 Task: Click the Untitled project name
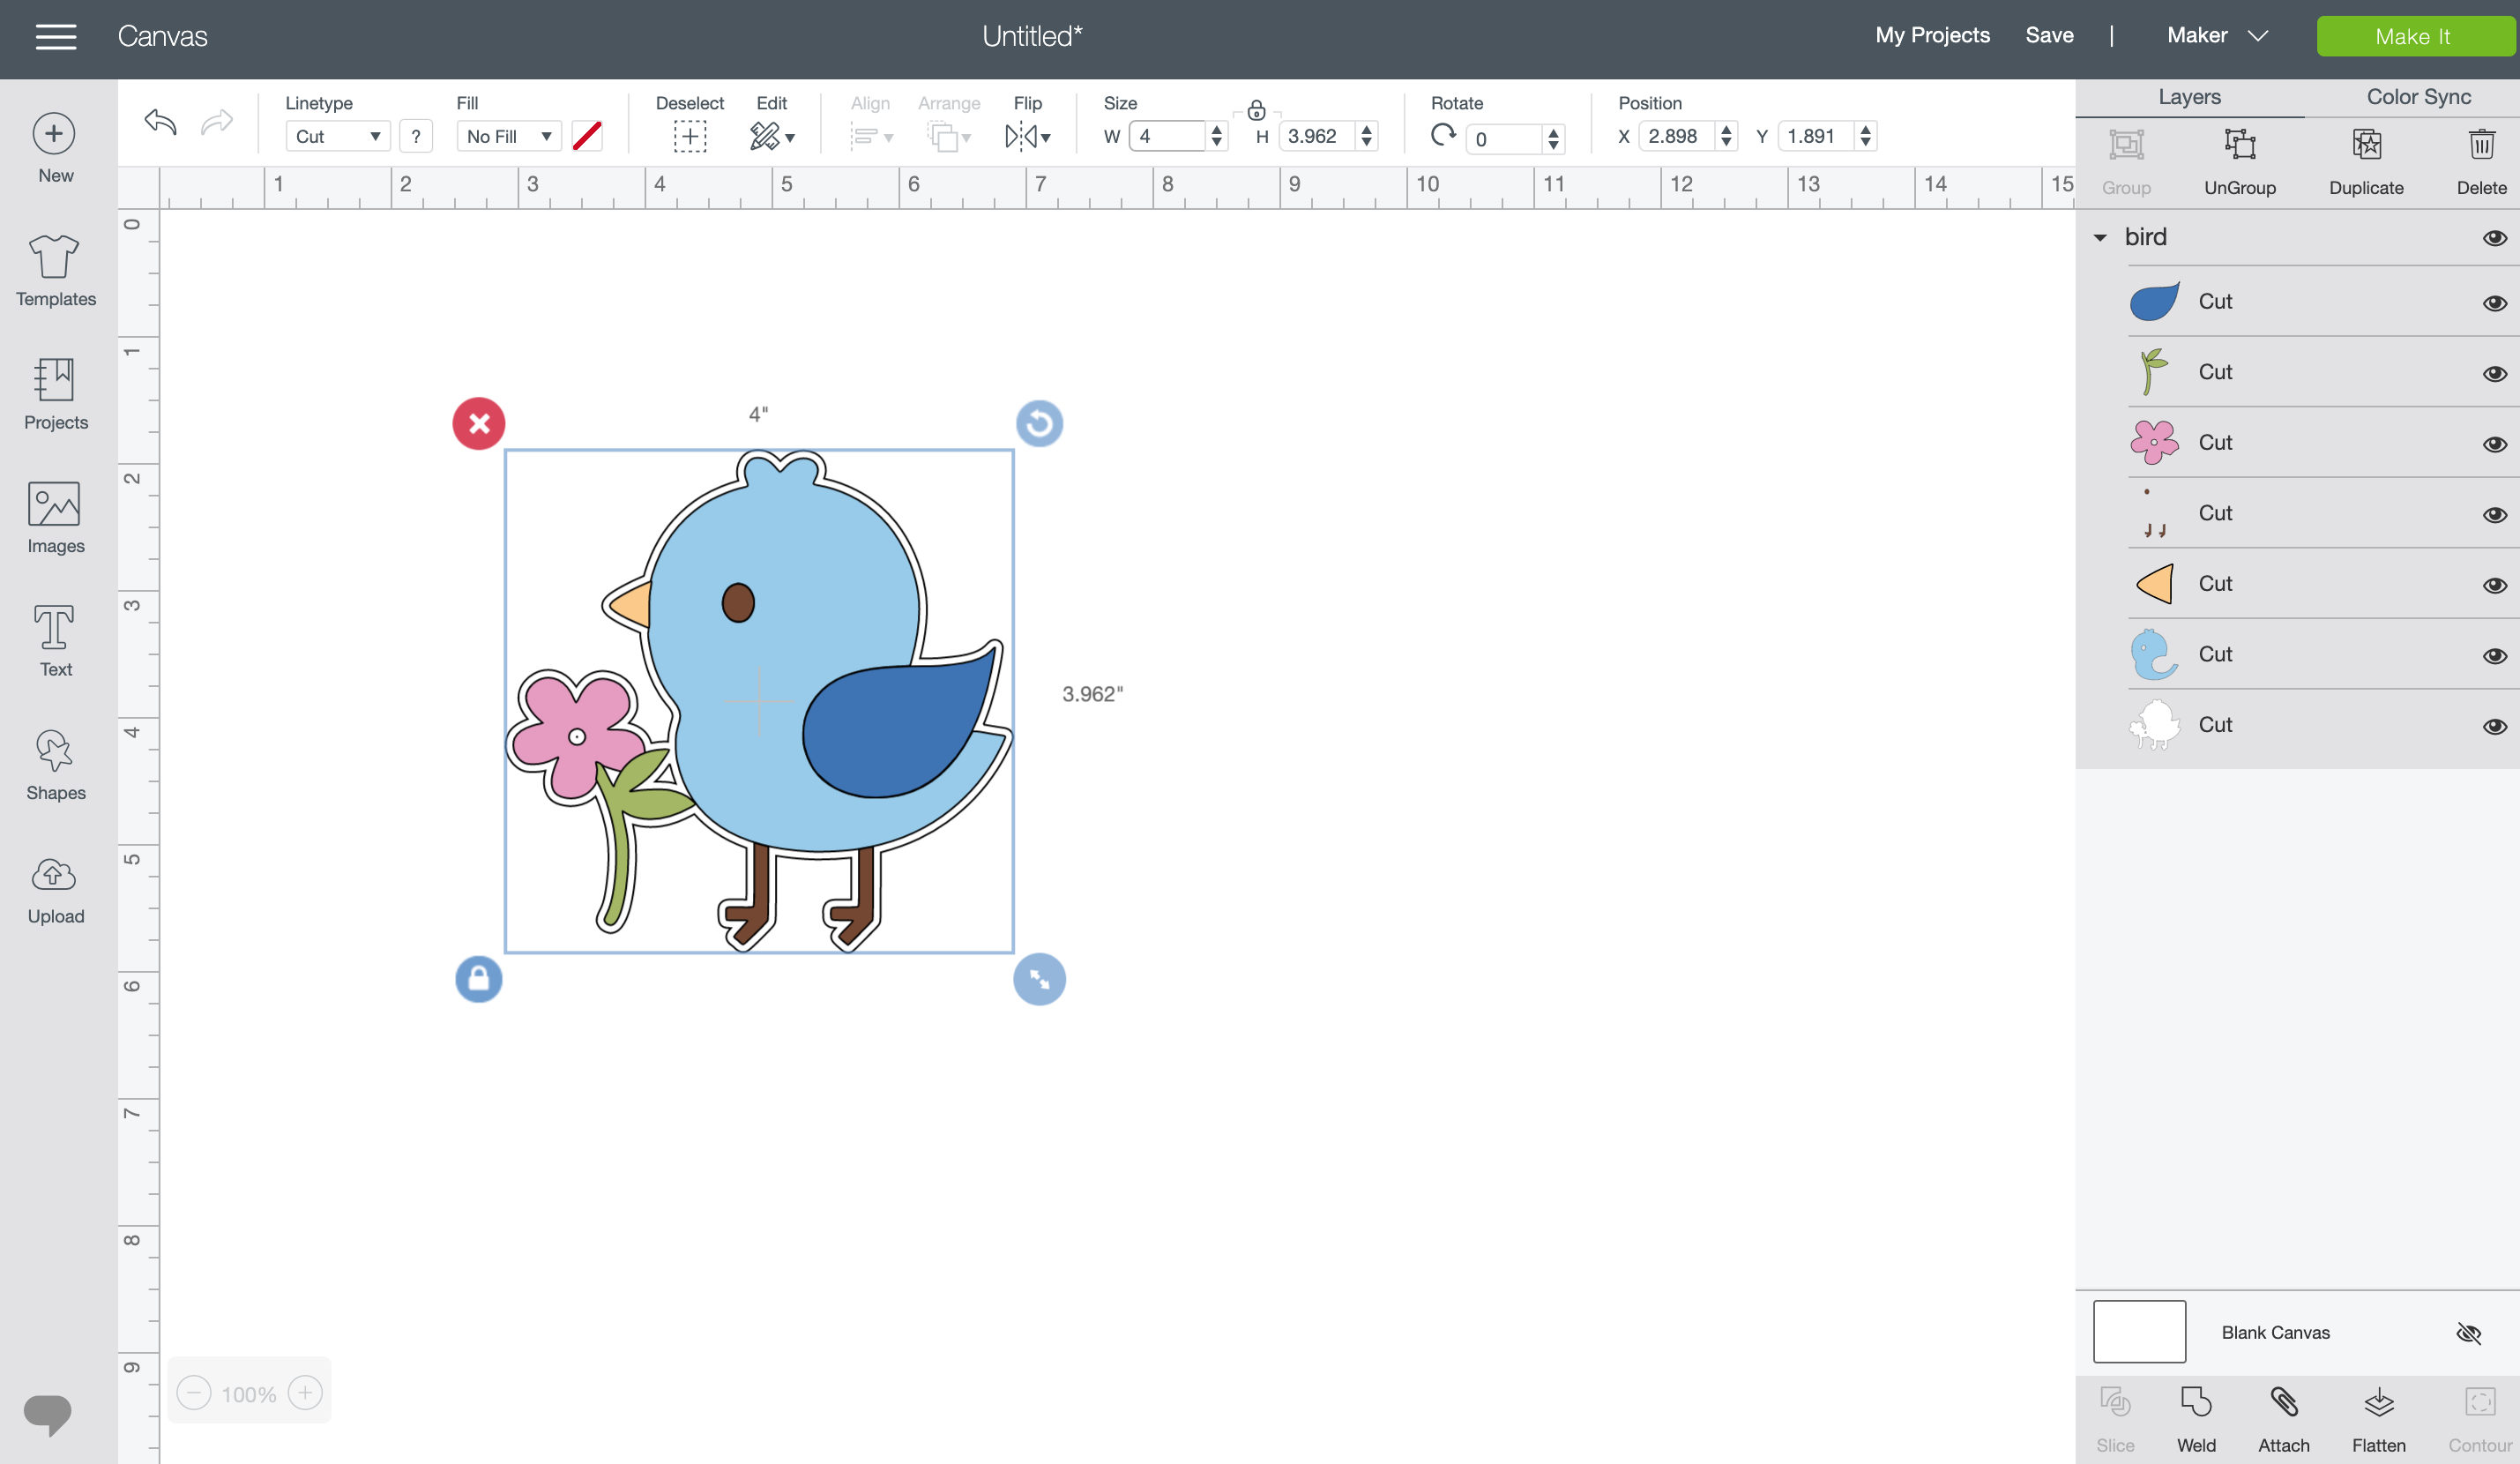[1032, 37]
